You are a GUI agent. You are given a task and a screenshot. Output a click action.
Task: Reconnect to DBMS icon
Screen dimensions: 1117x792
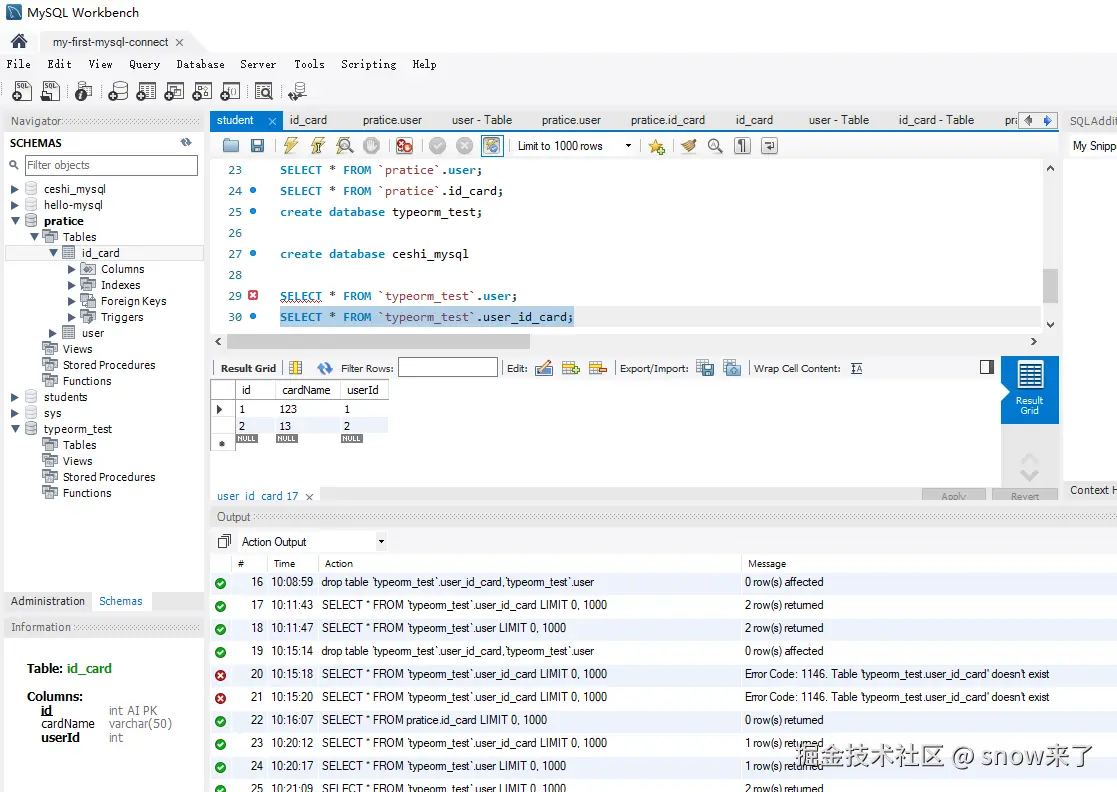[297, 90]
